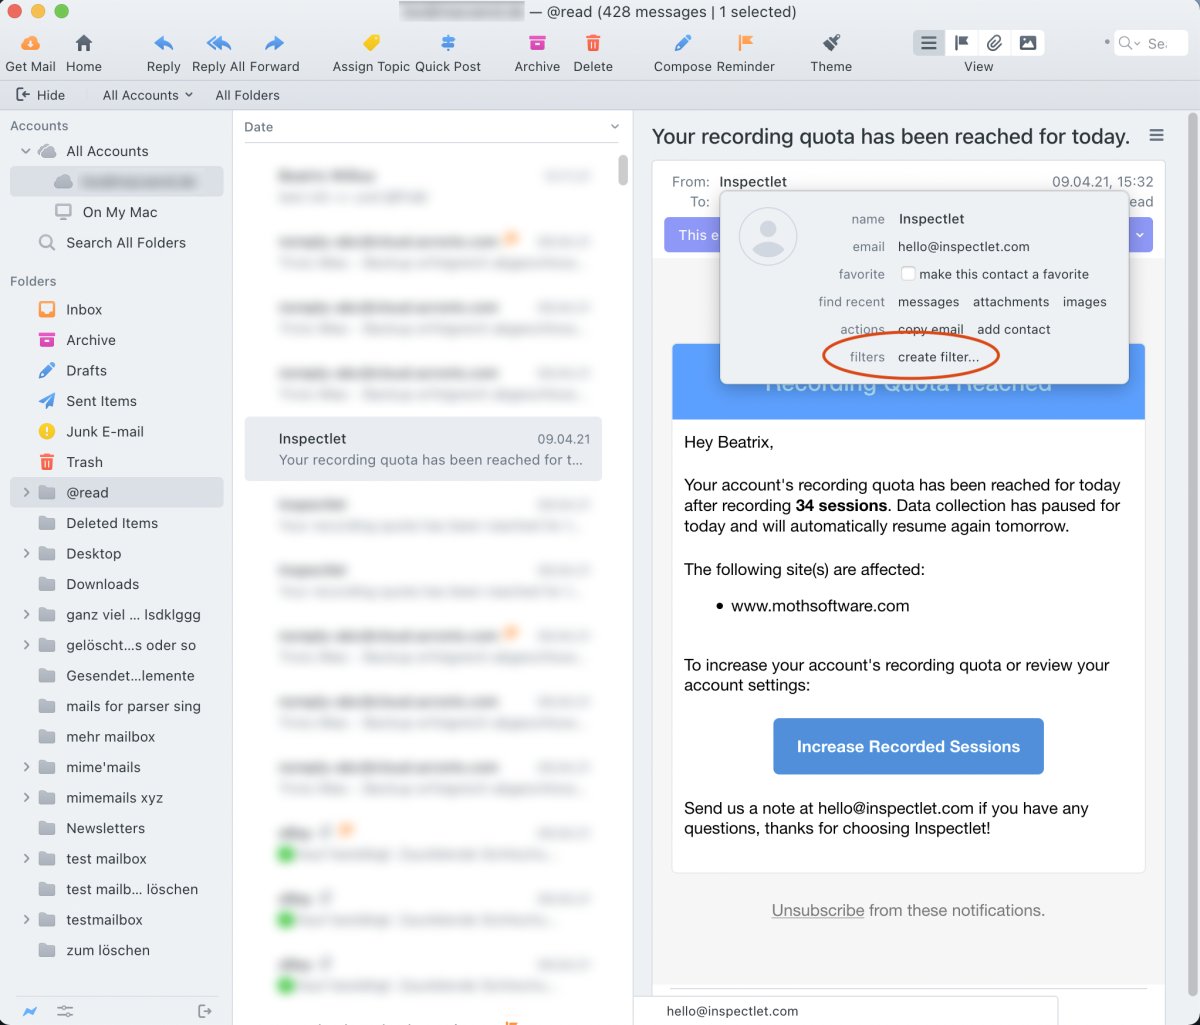The height and width of the screenshot is (1025, 1200).
Task: Click the Get Mail toolbar icon
Action: click(x=30, y=43)
